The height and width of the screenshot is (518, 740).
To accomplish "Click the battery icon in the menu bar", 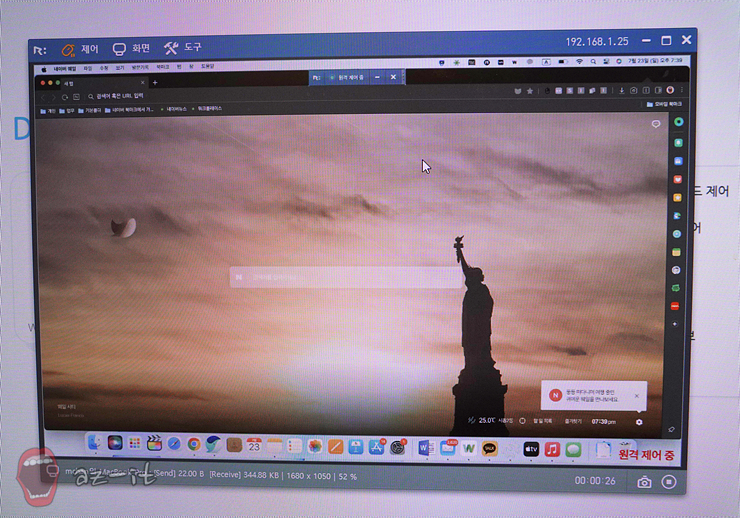I will (562, 62).
